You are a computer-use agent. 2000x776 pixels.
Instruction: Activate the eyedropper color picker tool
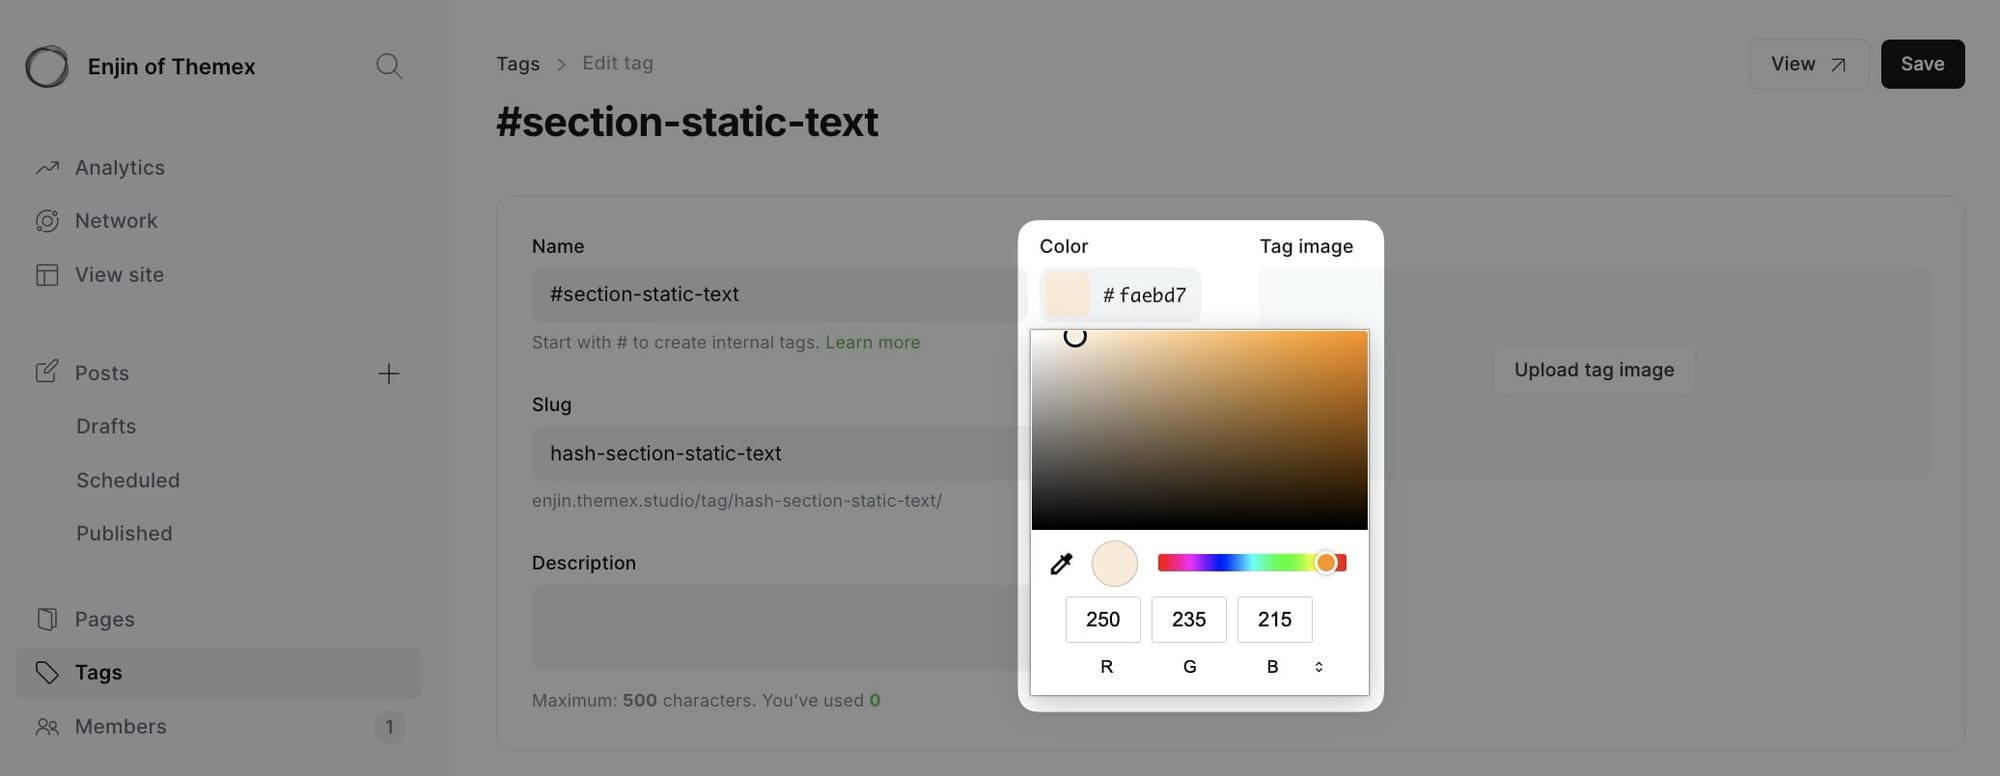(1061, 563)
